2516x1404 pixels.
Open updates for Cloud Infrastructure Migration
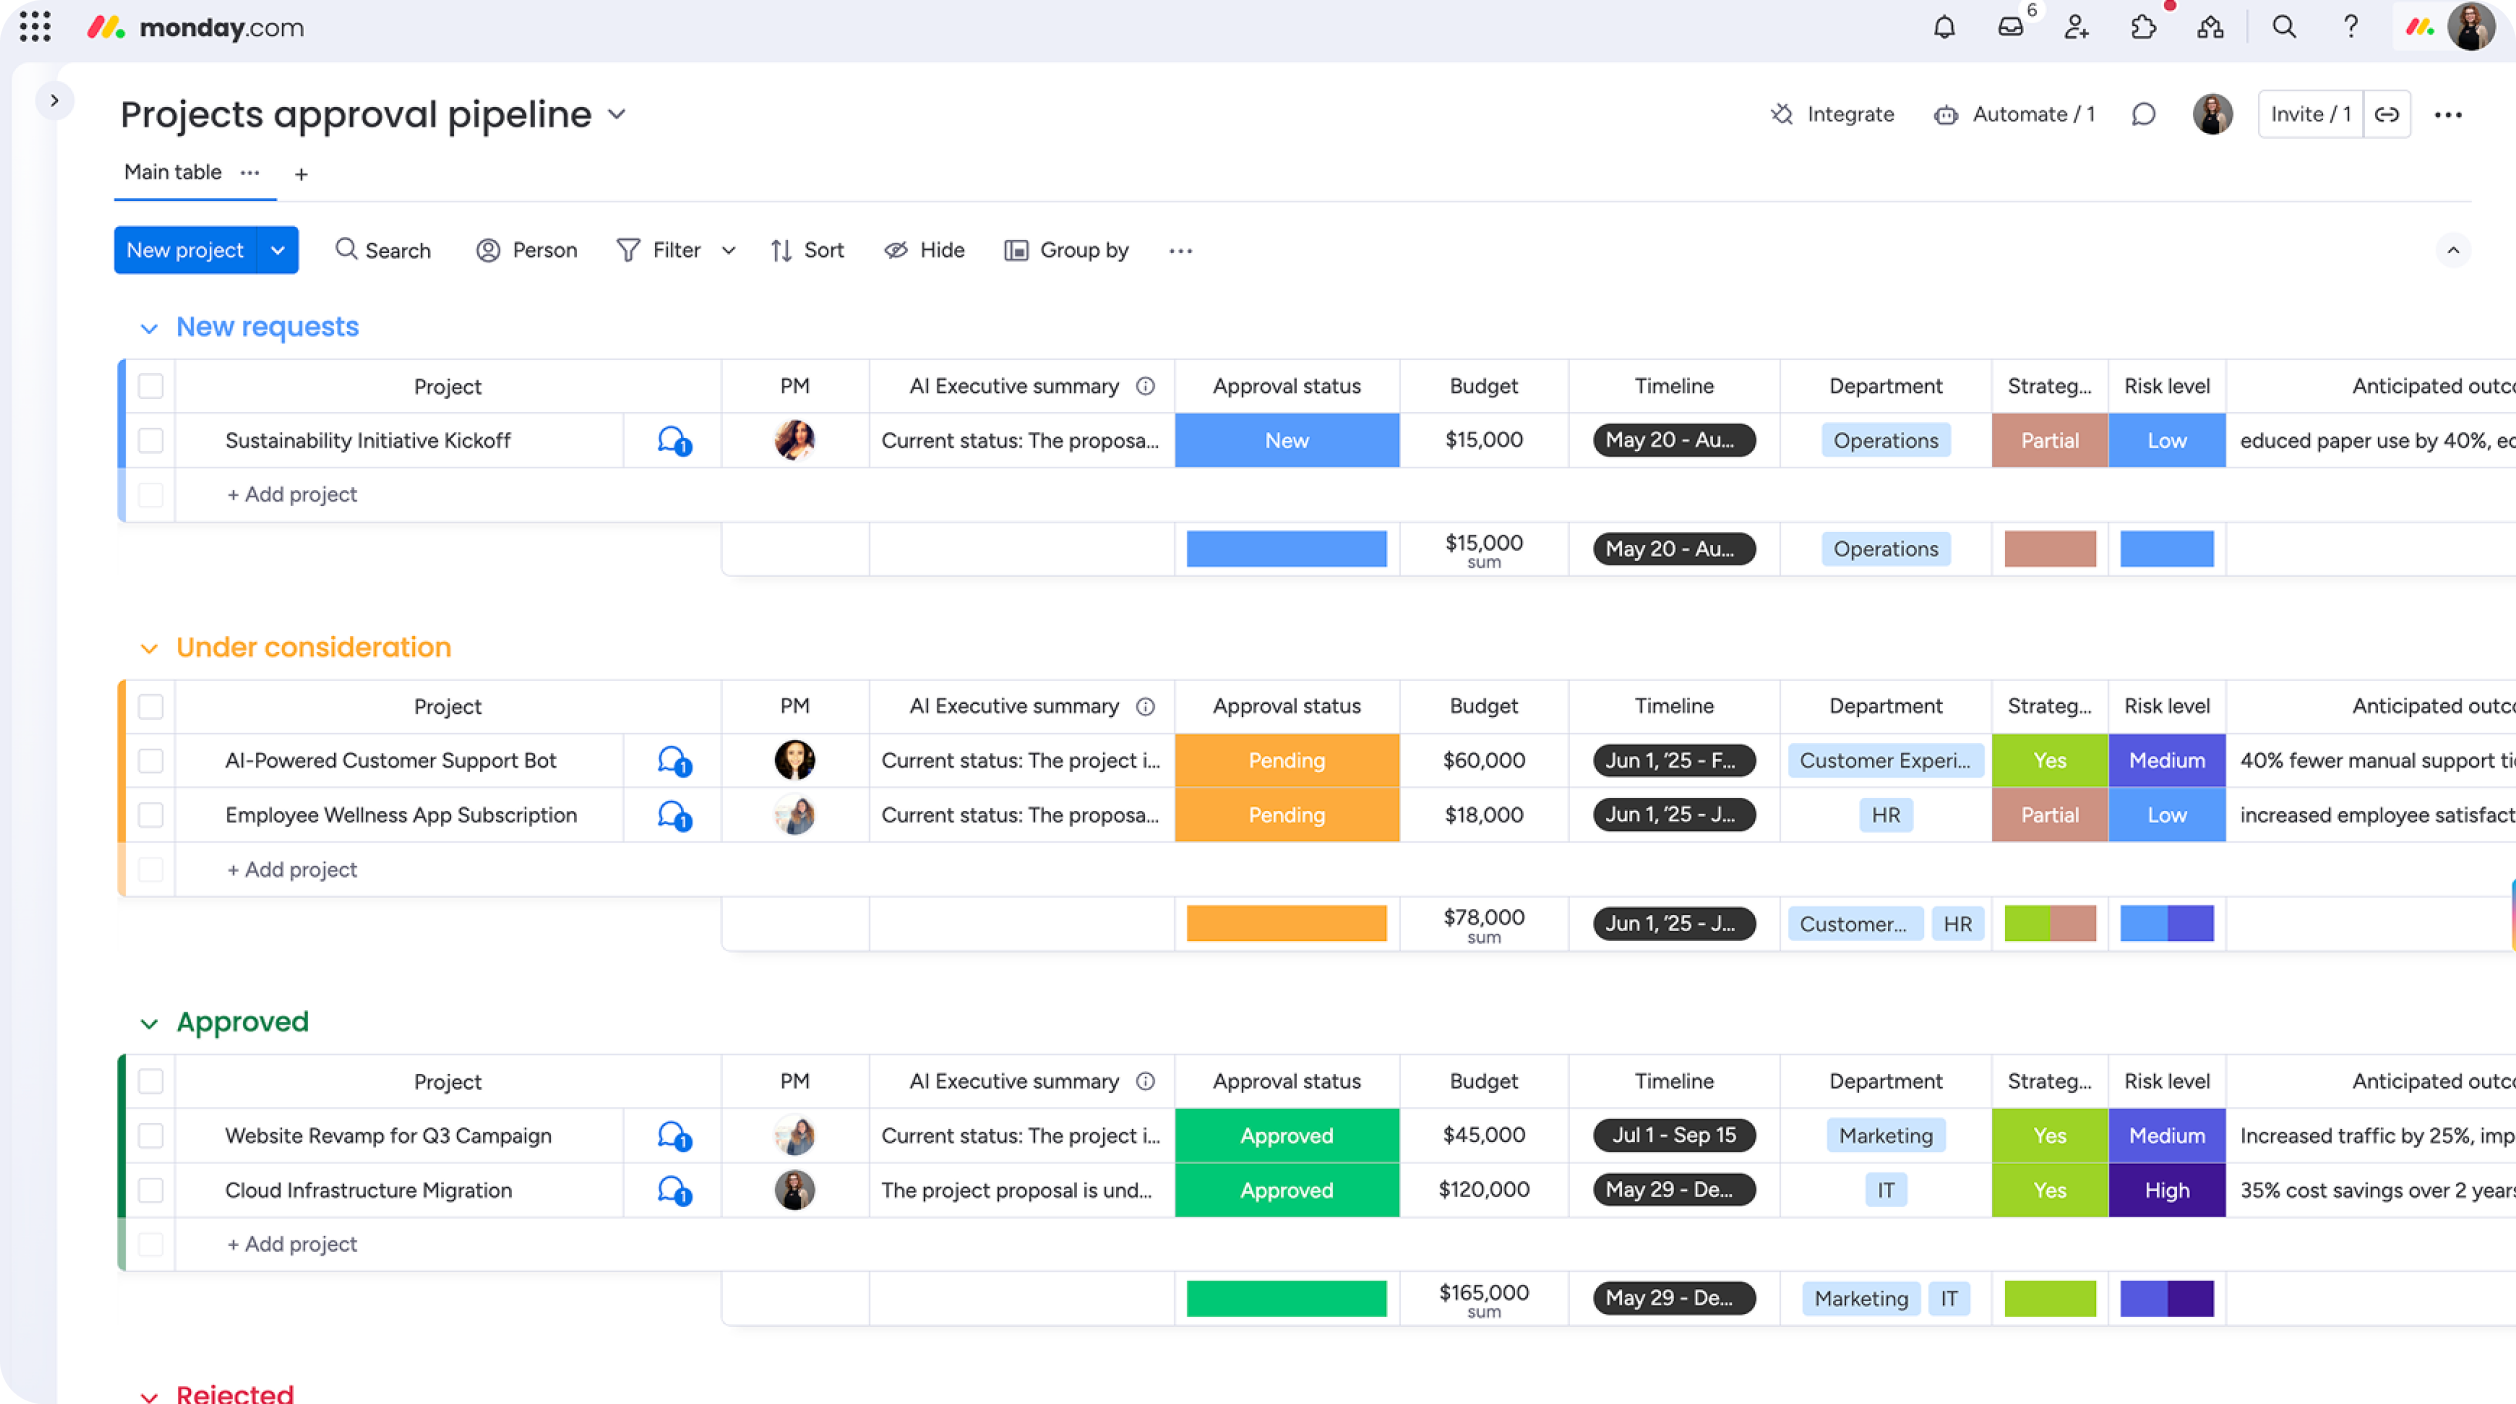point(674,1191)
